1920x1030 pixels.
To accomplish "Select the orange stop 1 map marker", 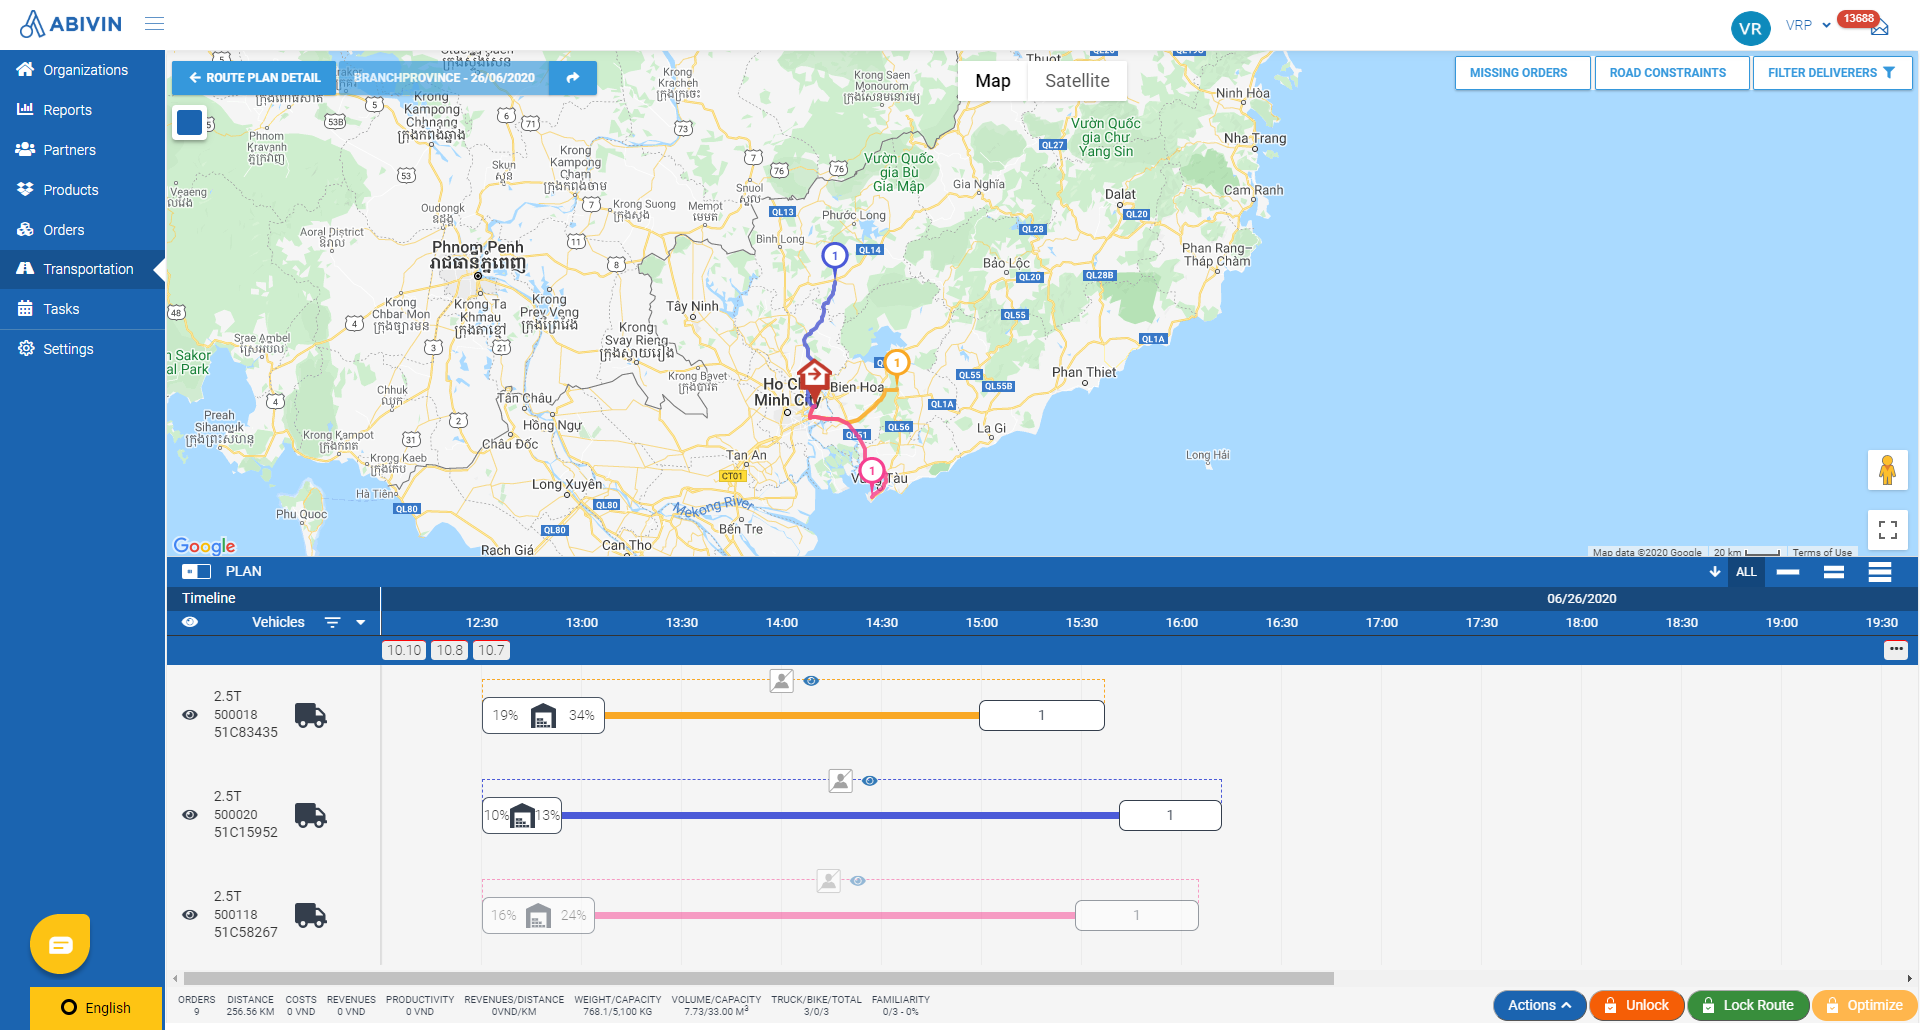I will click(x=897, y=362).
